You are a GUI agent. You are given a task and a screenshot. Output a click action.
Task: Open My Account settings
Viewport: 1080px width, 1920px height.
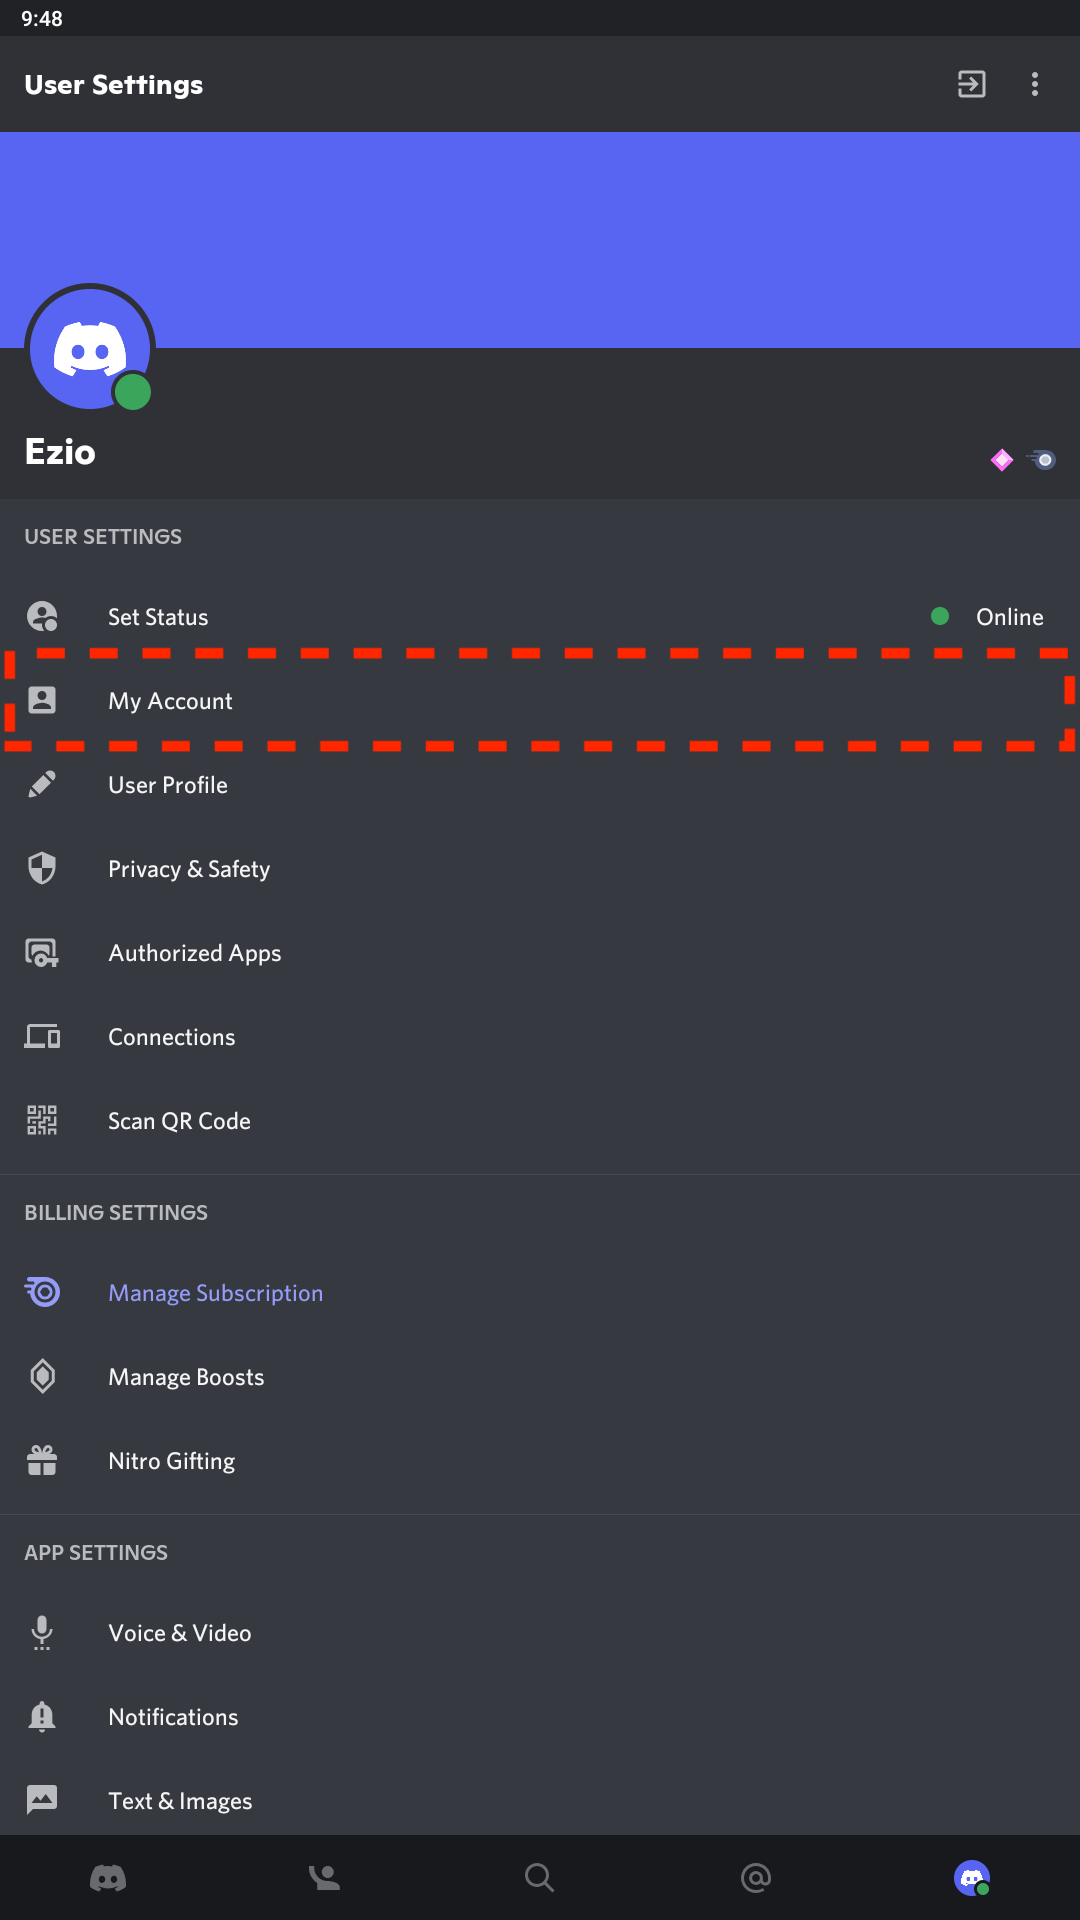tap(170, 701)
